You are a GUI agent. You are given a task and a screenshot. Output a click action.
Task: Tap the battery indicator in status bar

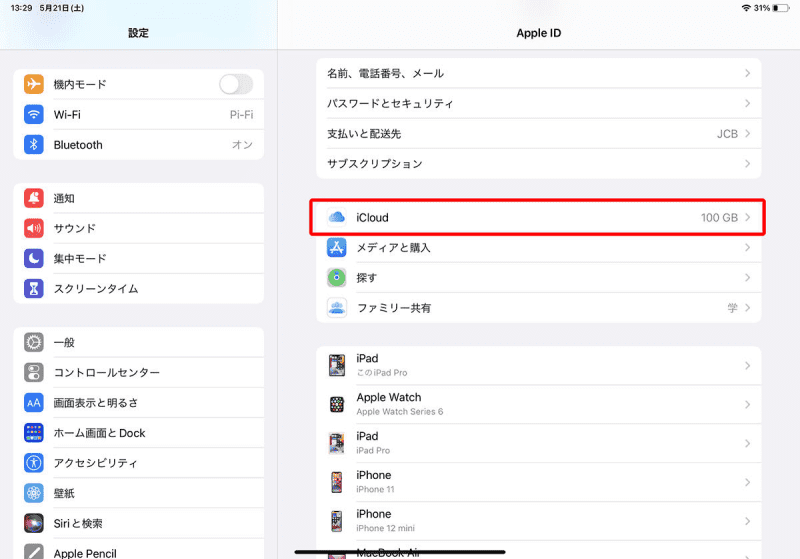[x=781, y=8]
